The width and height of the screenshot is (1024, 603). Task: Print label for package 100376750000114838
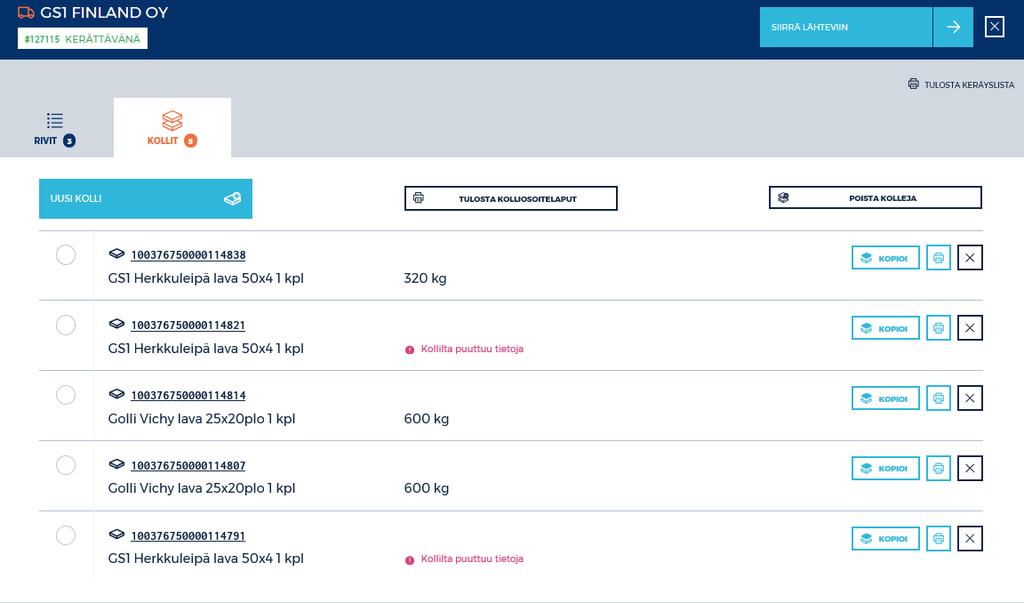(938, 257)
